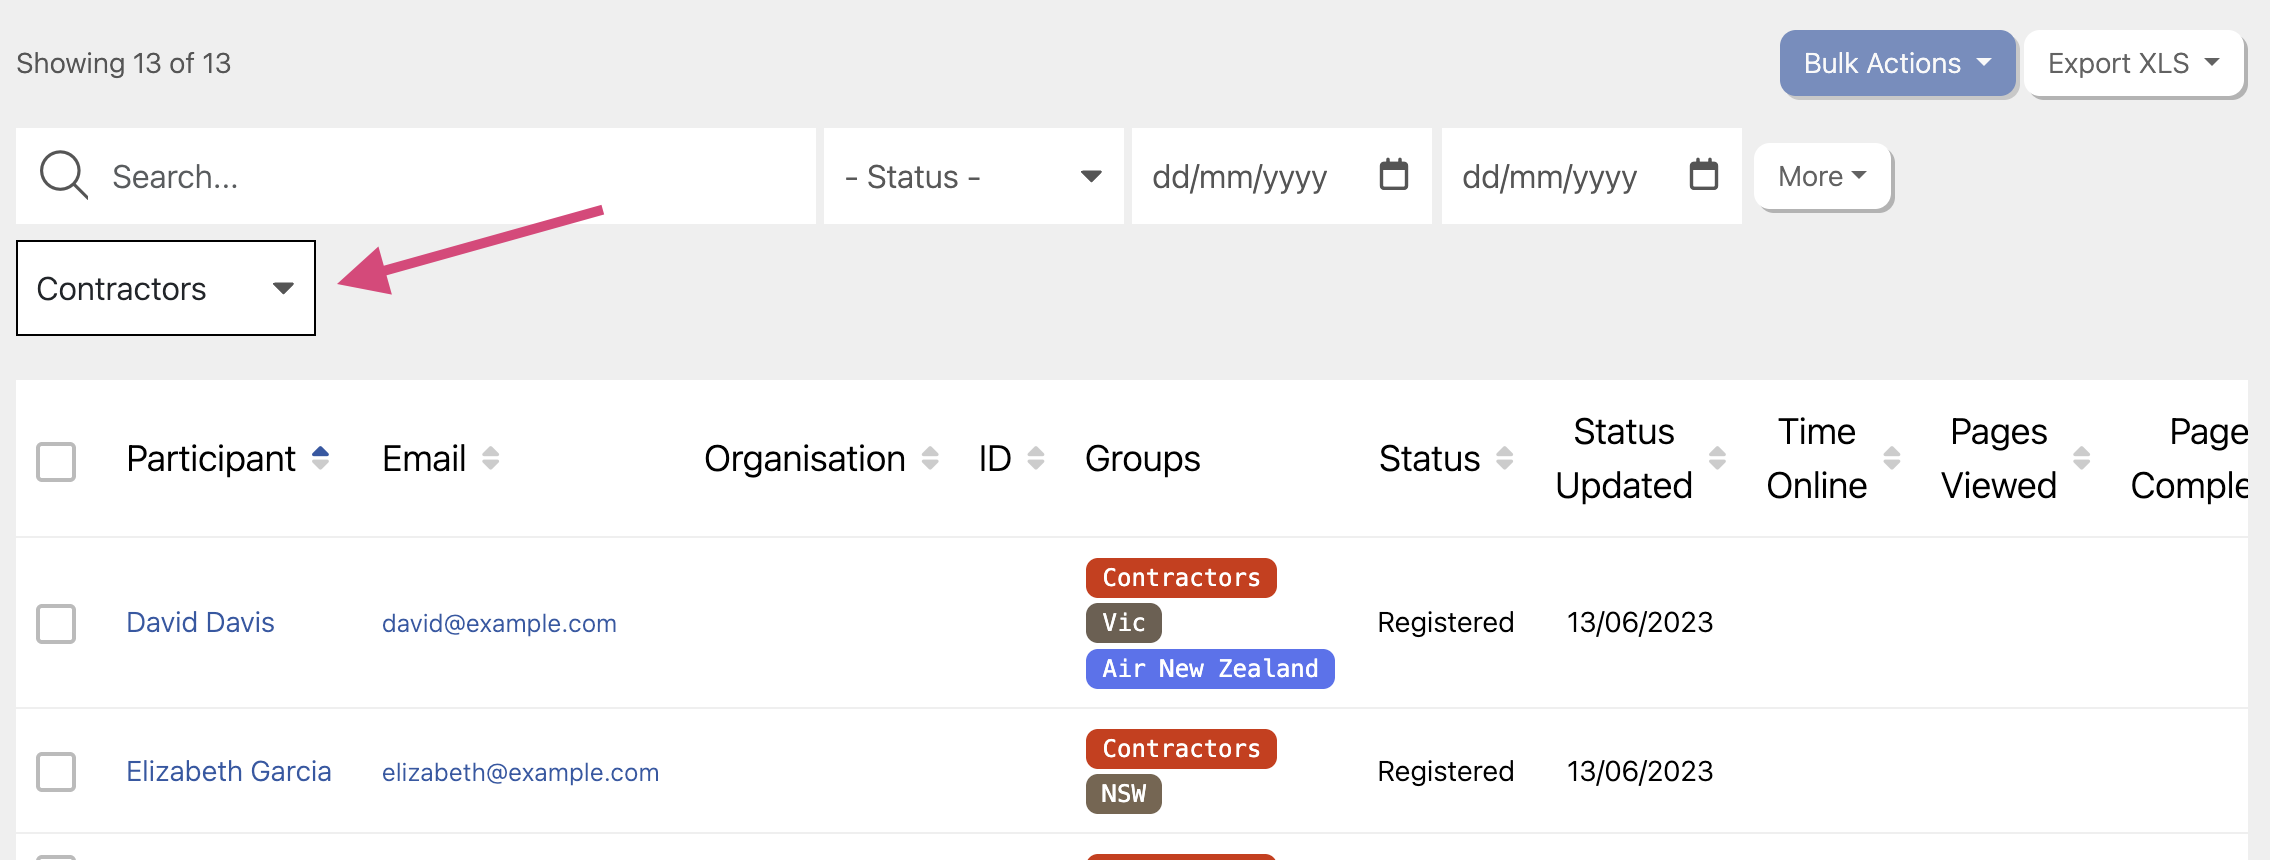This screenshot has width=2270, height=860.
Task: Select Elizabeth Garcia's row checkbox
Action: click(x=56, y=771)
